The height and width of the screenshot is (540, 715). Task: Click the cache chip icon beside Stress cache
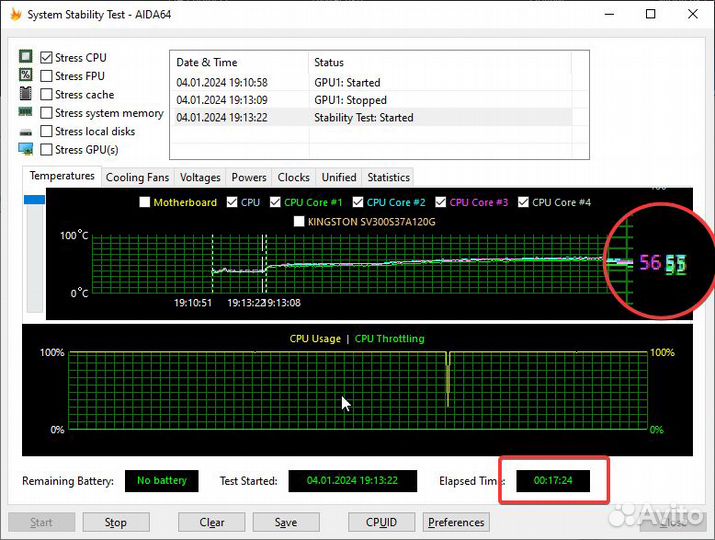(x=26, y=94)
